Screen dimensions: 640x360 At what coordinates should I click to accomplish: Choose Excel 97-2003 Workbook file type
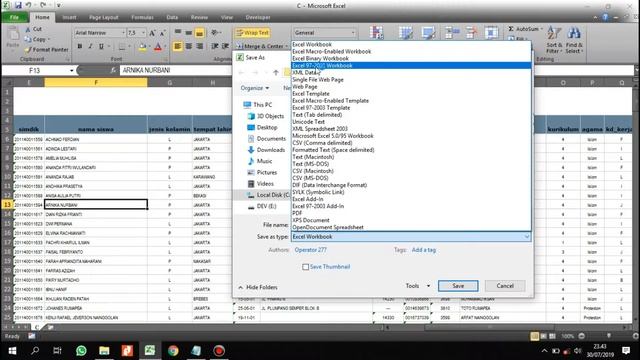[x=411, y=66]
